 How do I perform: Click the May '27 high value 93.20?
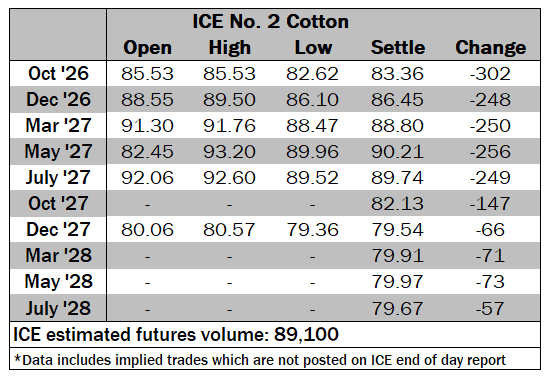[229, 152]
